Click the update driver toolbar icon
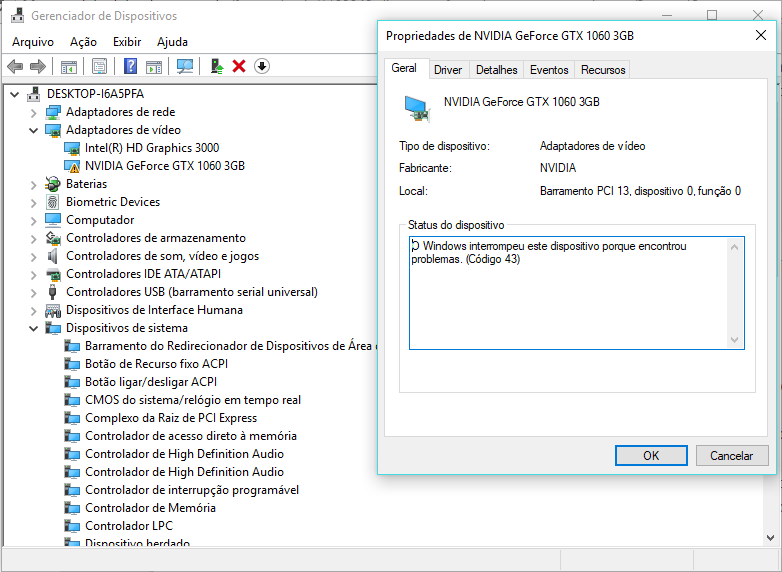782x572 pixels. [216, 66]
